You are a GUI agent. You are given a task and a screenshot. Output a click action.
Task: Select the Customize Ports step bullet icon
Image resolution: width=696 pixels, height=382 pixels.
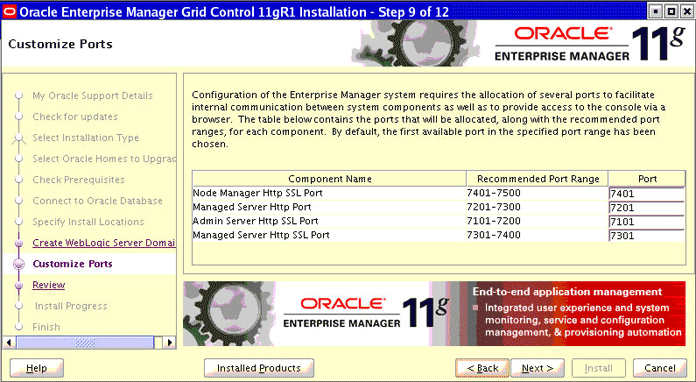(x=19, y=264)
